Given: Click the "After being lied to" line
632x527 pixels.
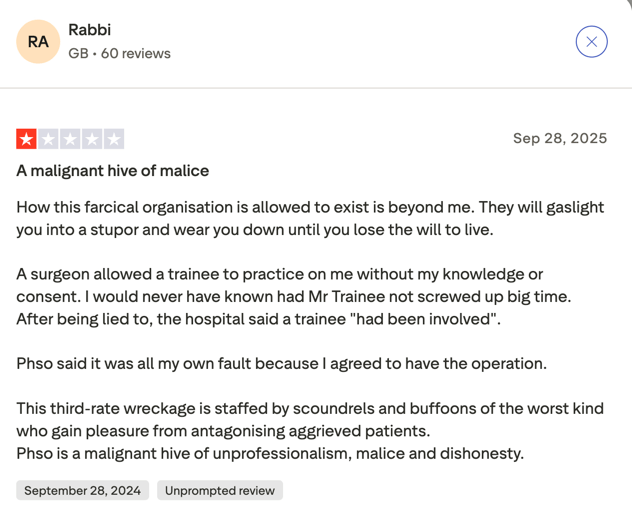Looking at the screenshot, I should [258, 319].
